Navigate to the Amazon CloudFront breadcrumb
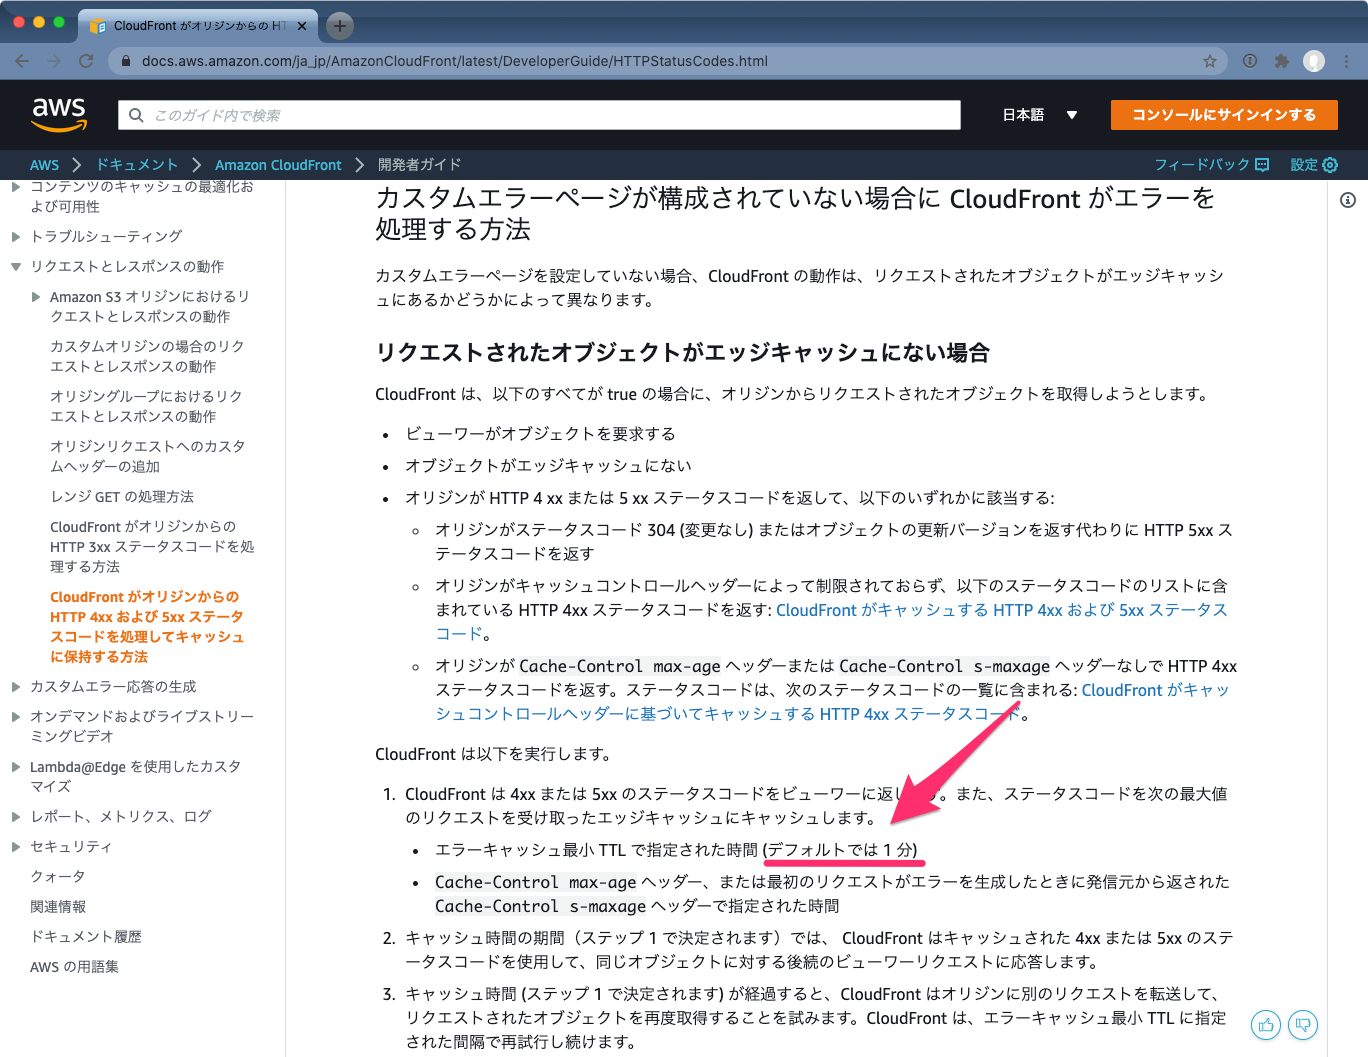This screenshot has height=1057, width=1368. click(x=278, y=164)
